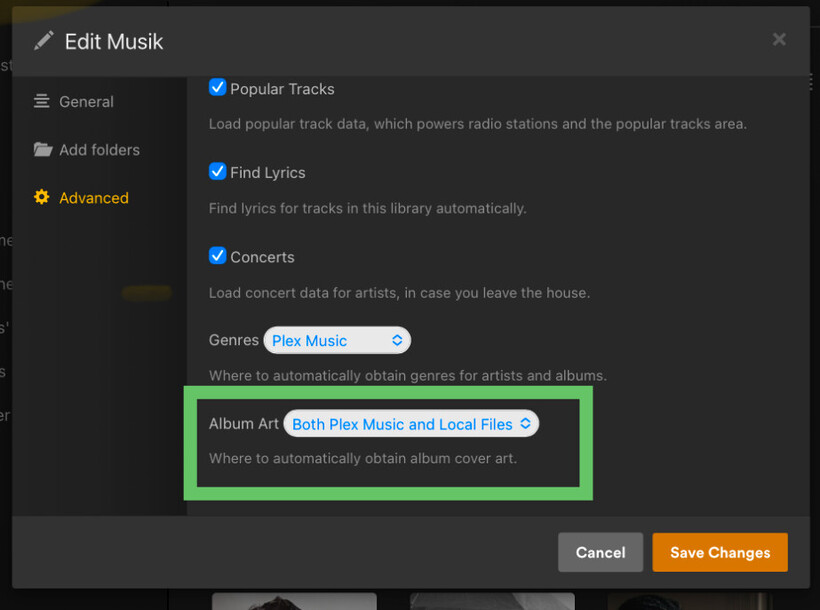
Task: Click the General lines icon in sidebar
Action: [42, 101]
